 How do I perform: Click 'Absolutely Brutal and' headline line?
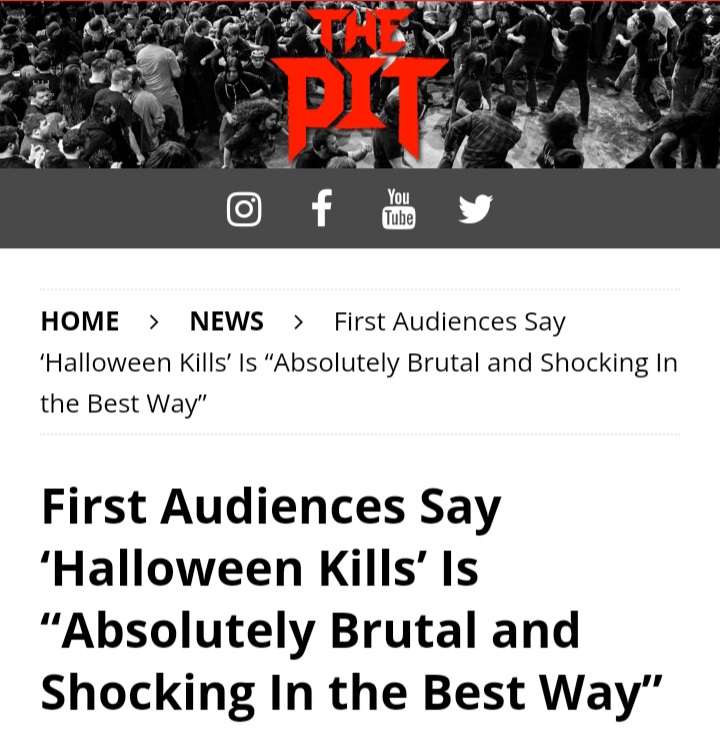coord(310,631)
